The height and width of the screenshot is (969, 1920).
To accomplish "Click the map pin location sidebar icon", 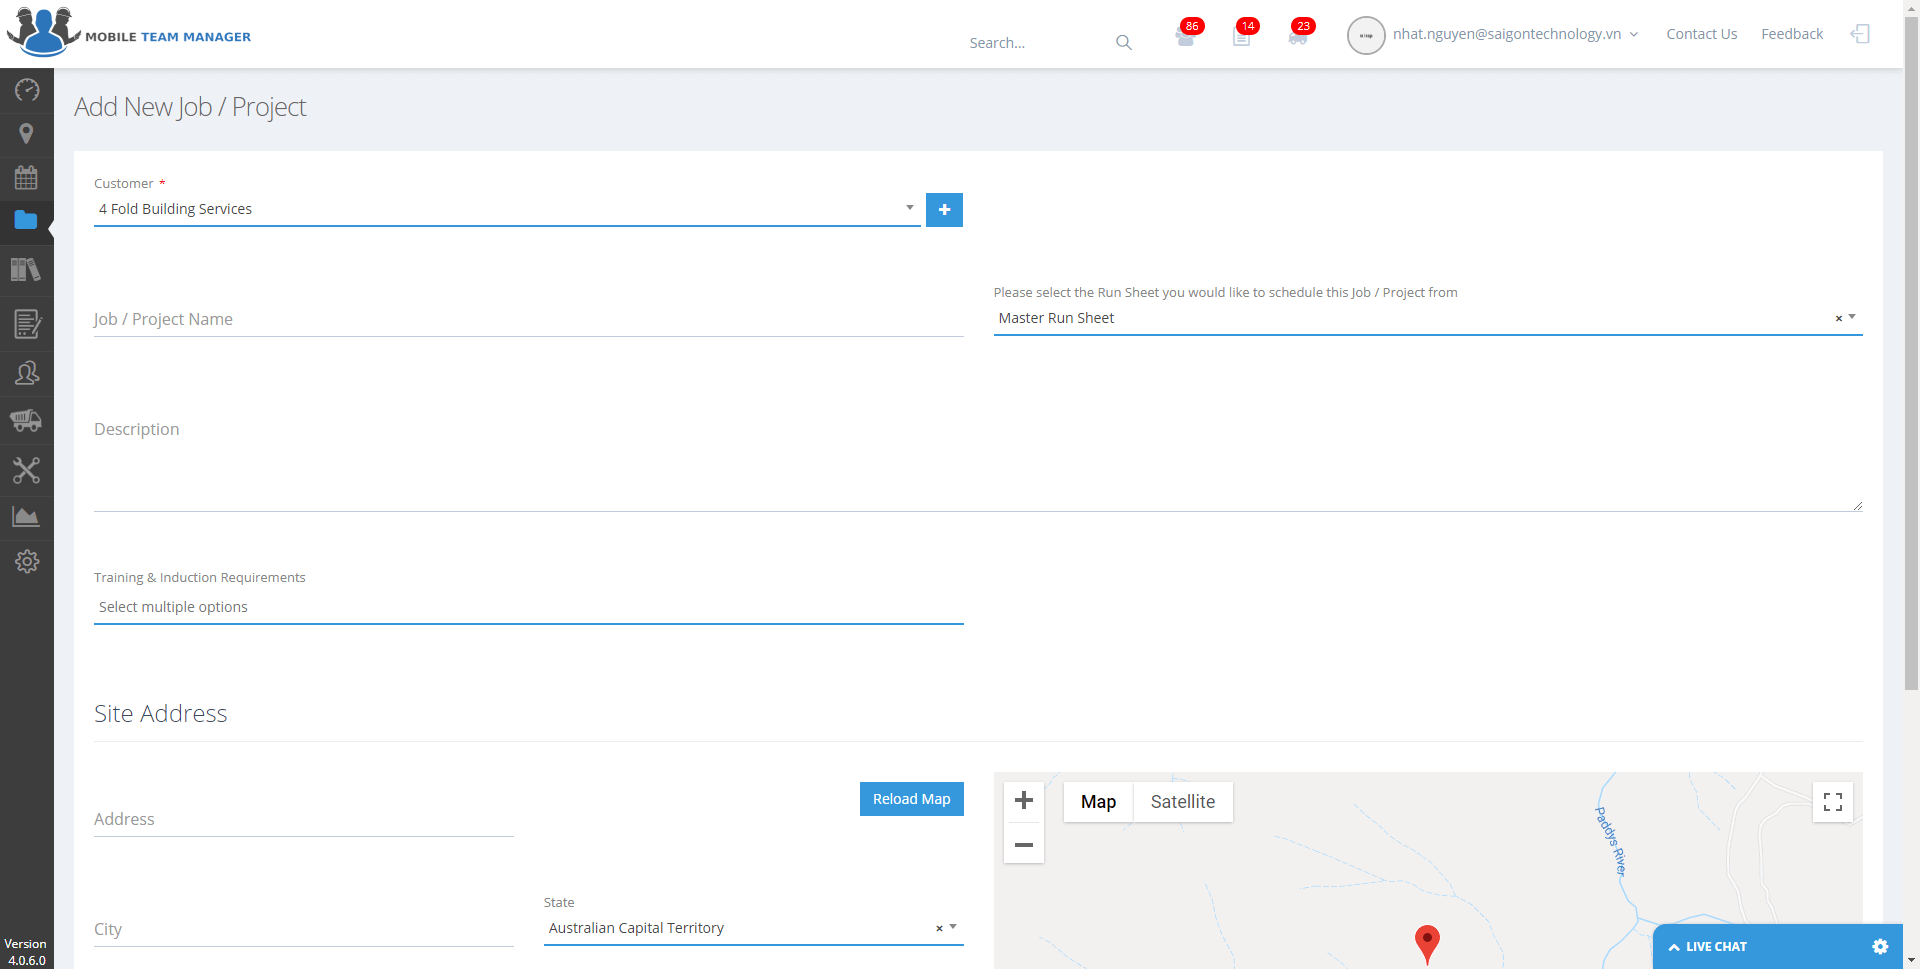I will pyautogui.click(x=27, y=134).
